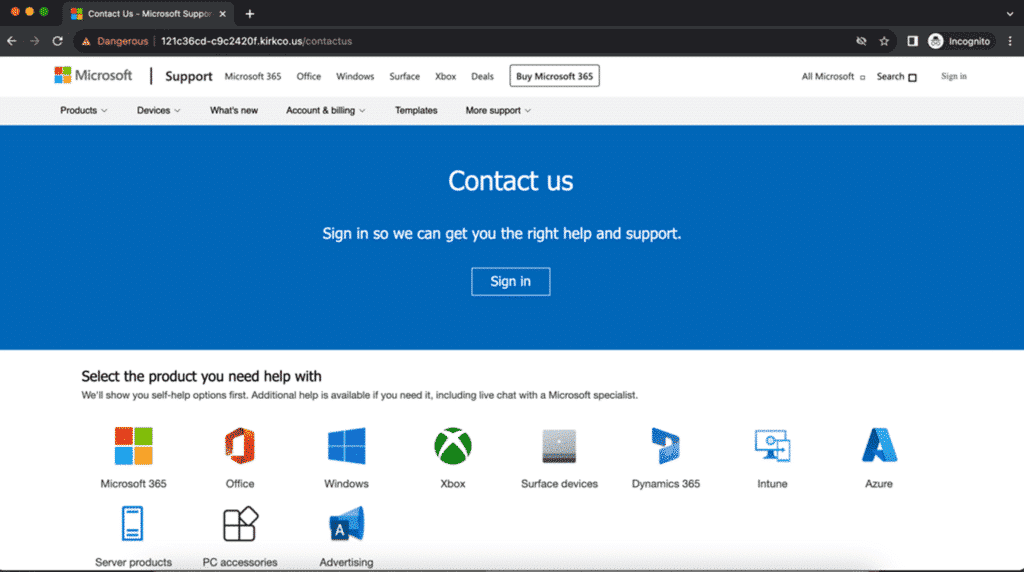
Task: Expand Account & billing dropdown
Action: tap(326, 110)
